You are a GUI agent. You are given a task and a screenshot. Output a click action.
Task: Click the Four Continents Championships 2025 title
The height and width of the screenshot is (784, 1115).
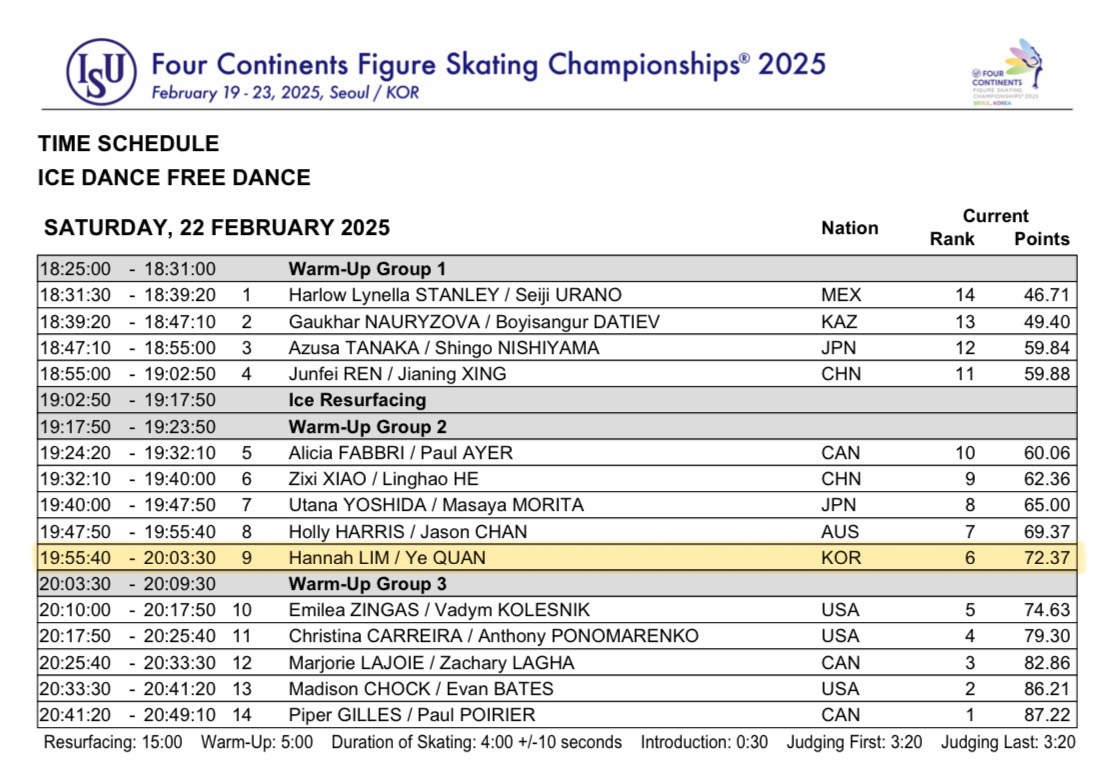click(488, 64)
